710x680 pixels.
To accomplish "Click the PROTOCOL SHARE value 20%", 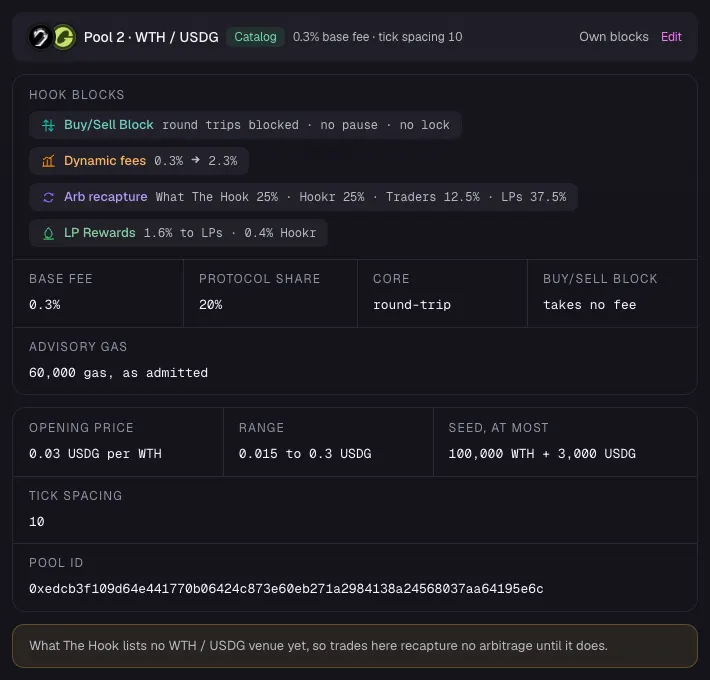I will (211, 305).
